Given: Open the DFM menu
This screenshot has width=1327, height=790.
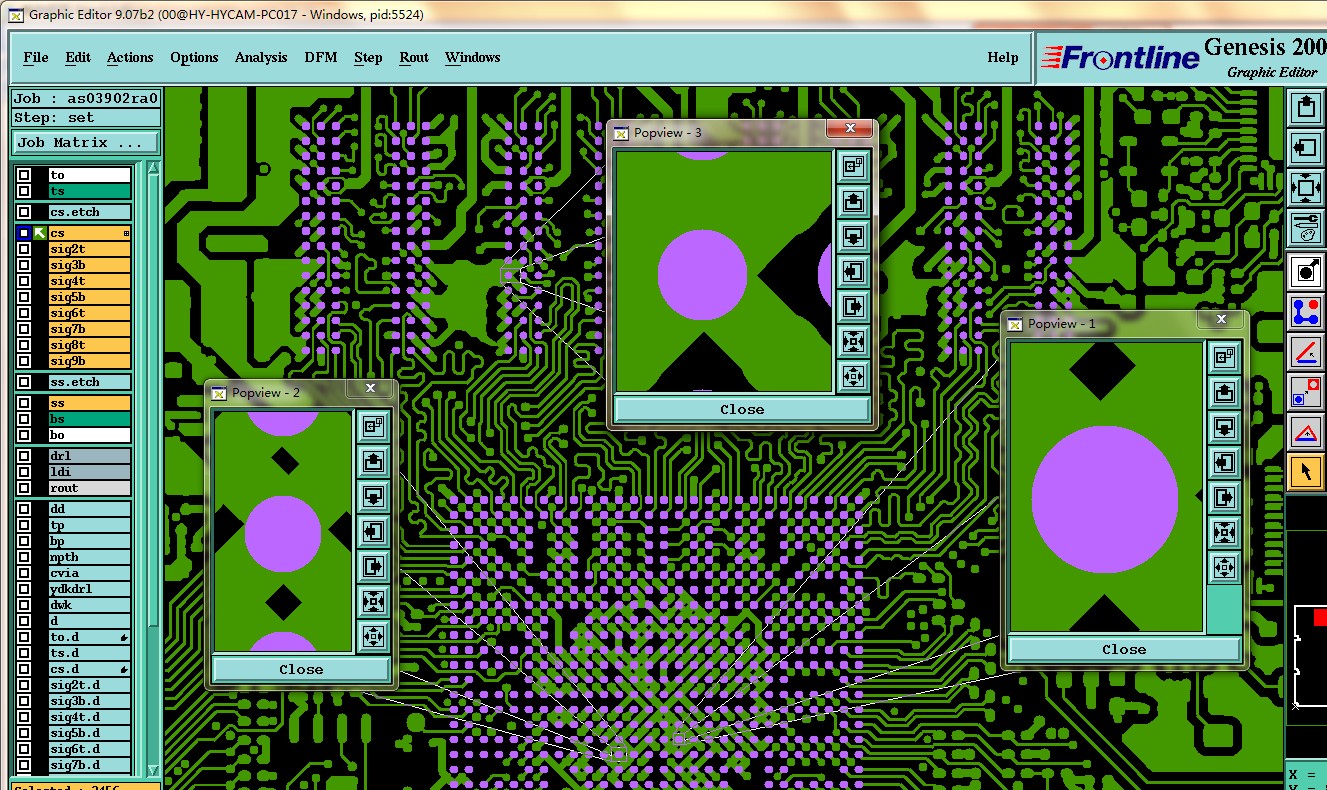Looking at the screenshot, I should (321, 57).
